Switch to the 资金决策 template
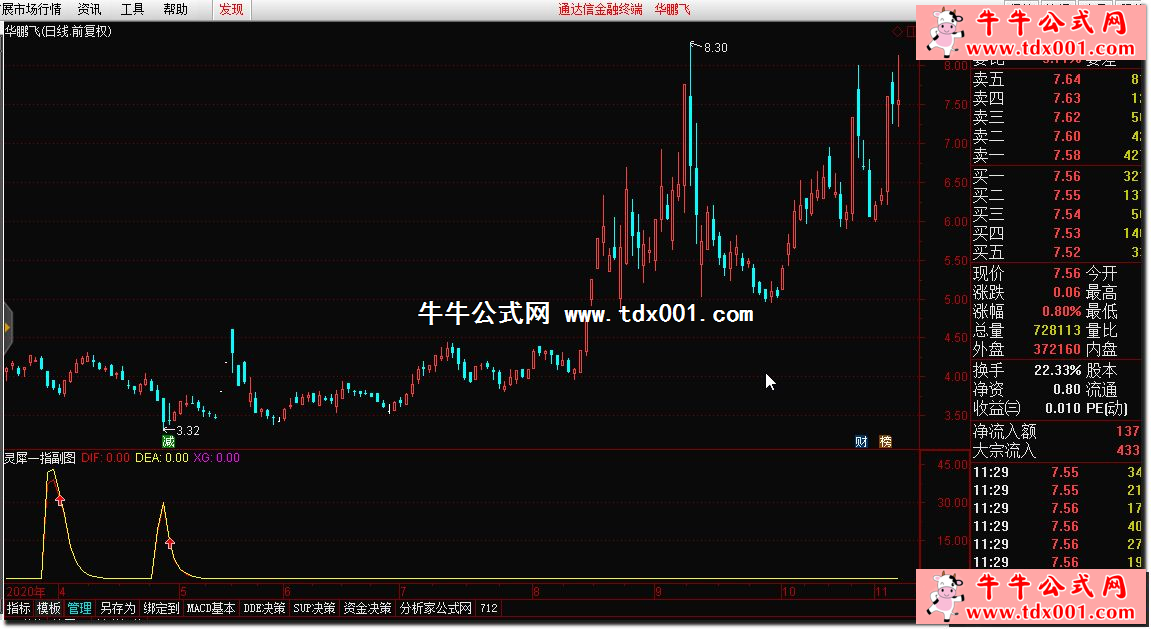This screenshot has height=629, width=1151. tap(367, 608)
